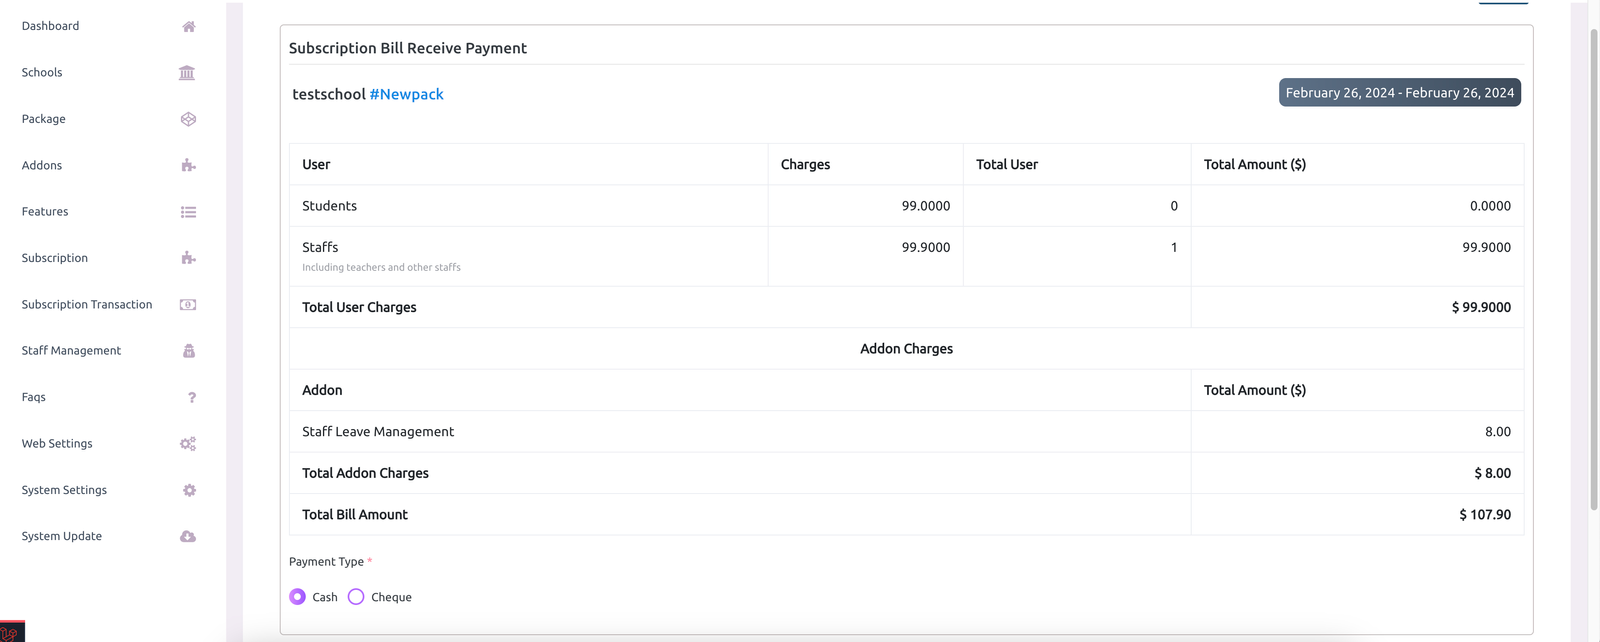The image size is (1600, 642).
Task: Open the #Newpack package link
Action: click(406, 94)
